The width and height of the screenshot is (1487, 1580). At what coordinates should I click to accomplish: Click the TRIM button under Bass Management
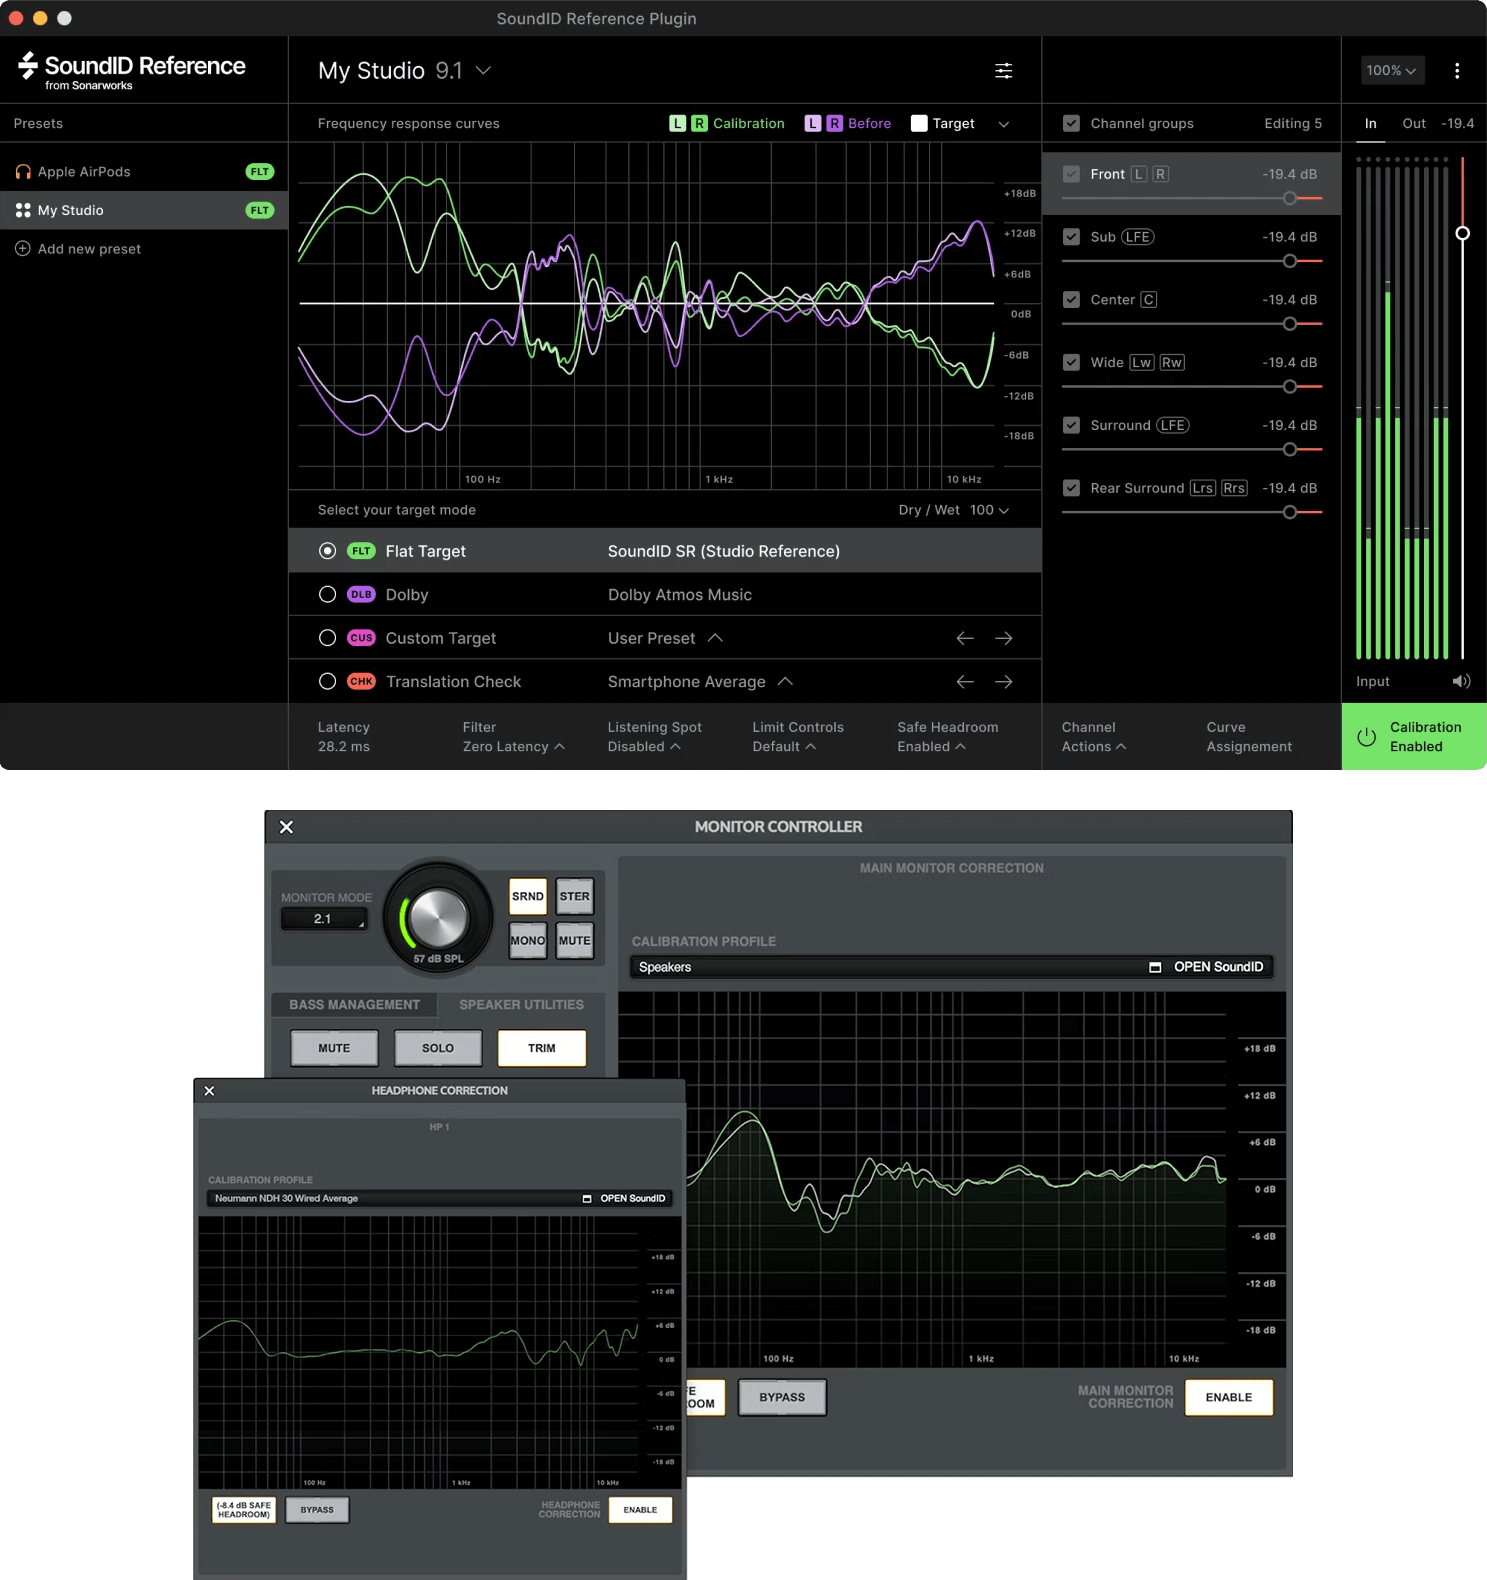point(541,1048)
